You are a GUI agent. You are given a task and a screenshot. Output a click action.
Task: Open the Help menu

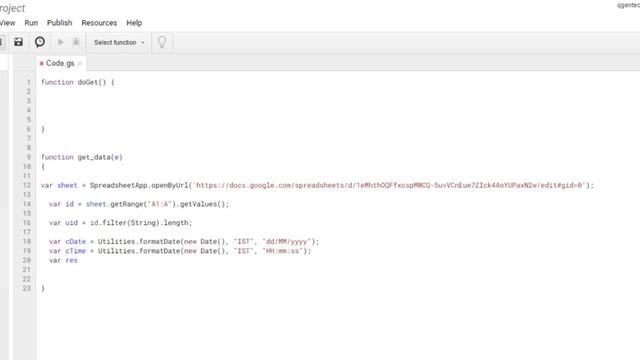point(134,23)
